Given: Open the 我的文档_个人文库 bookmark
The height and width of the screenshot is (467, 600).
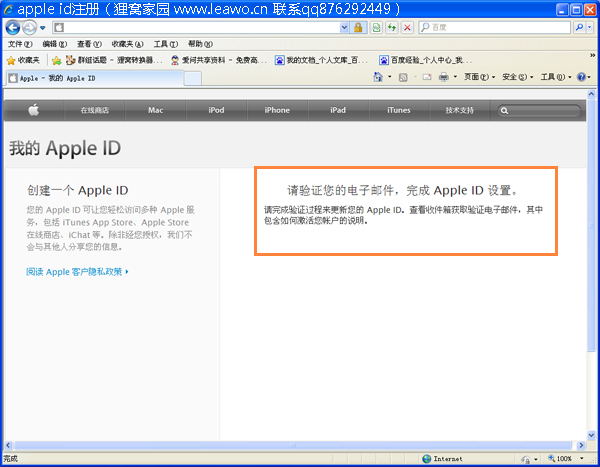Looking at the screenshot, I should (321, 60).
